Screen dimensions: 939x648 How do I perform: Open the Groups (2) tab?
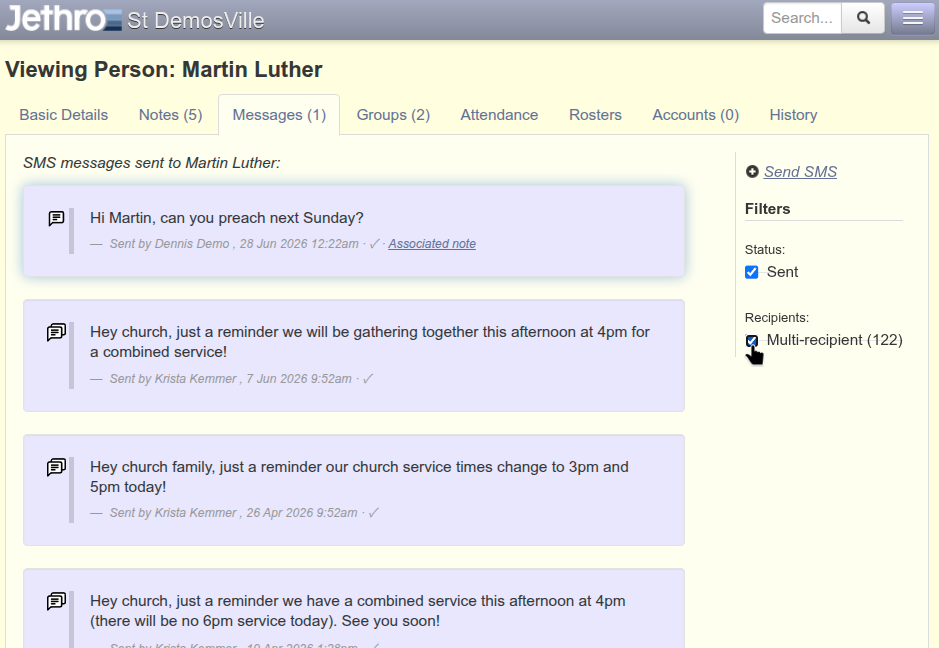click(x=393, y=115)
